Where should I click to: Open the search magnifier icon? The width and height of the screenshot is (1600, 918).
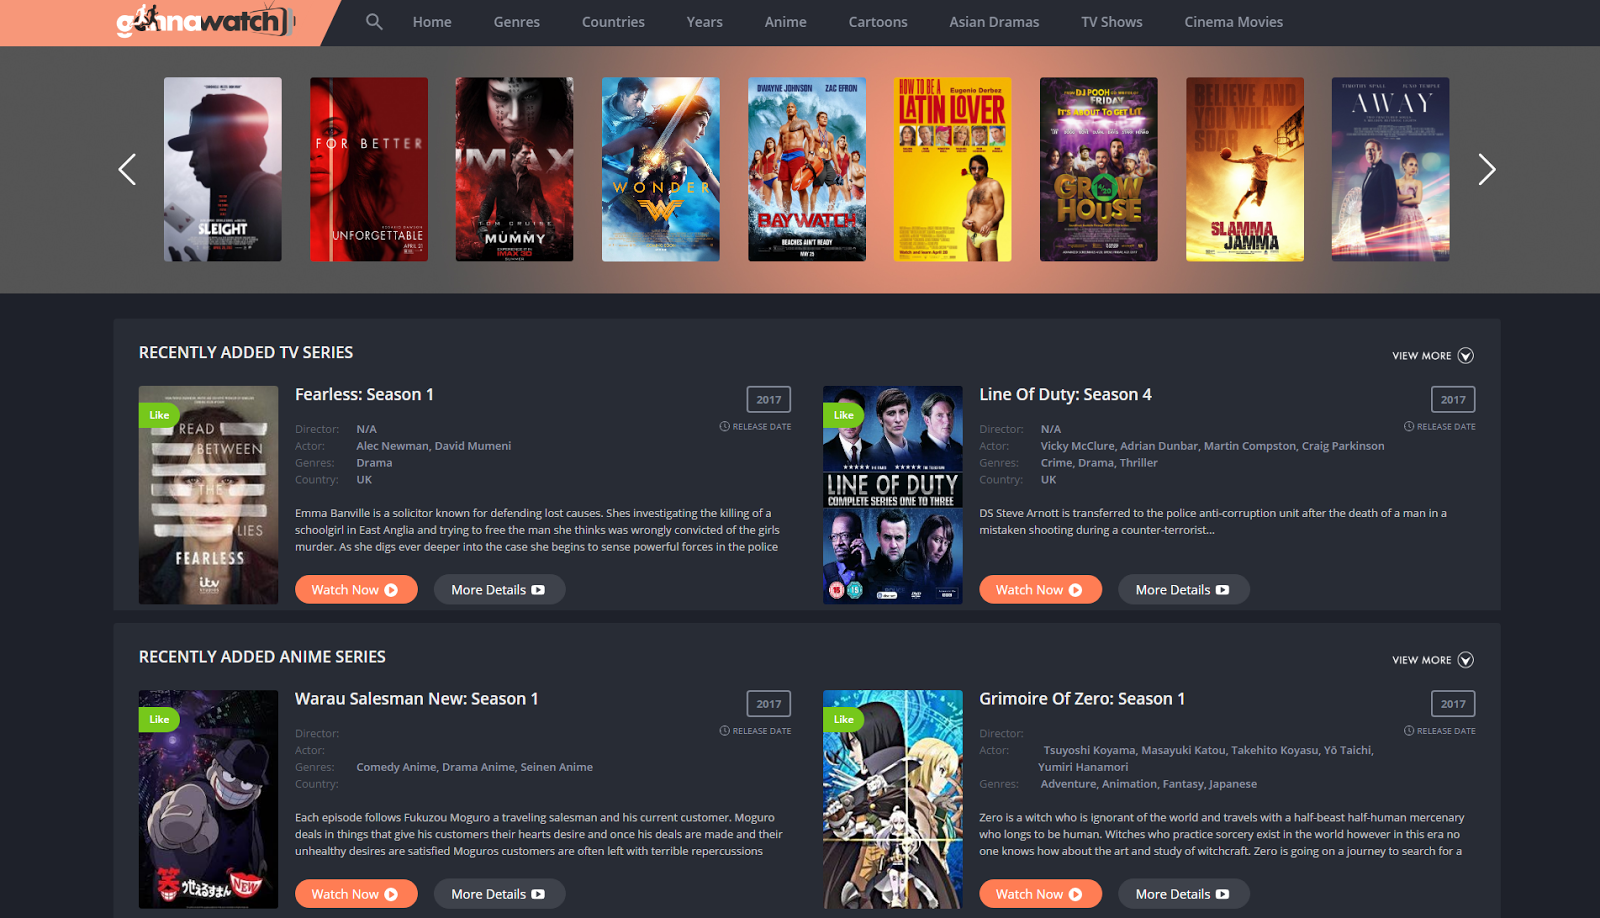pyautogui.click(x=374, y=21)
